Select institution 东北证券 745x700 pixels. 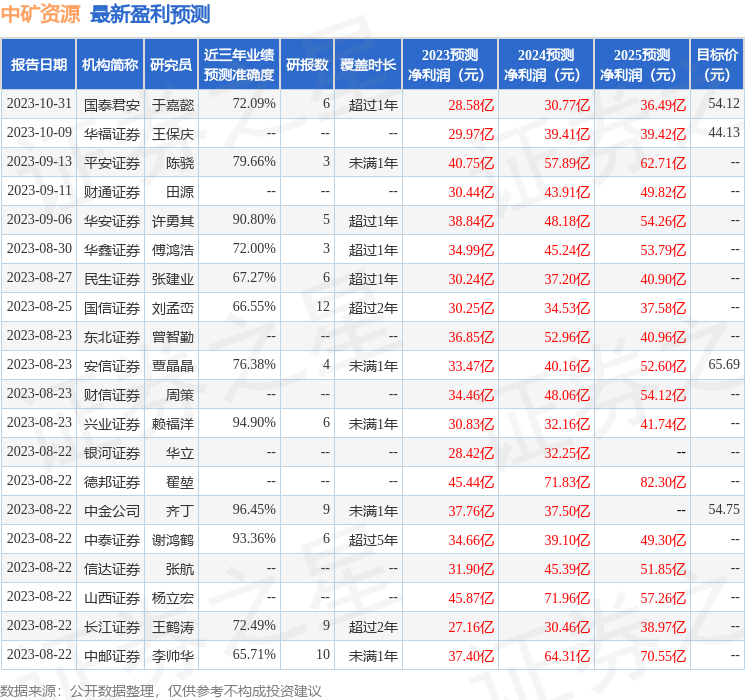112,336
